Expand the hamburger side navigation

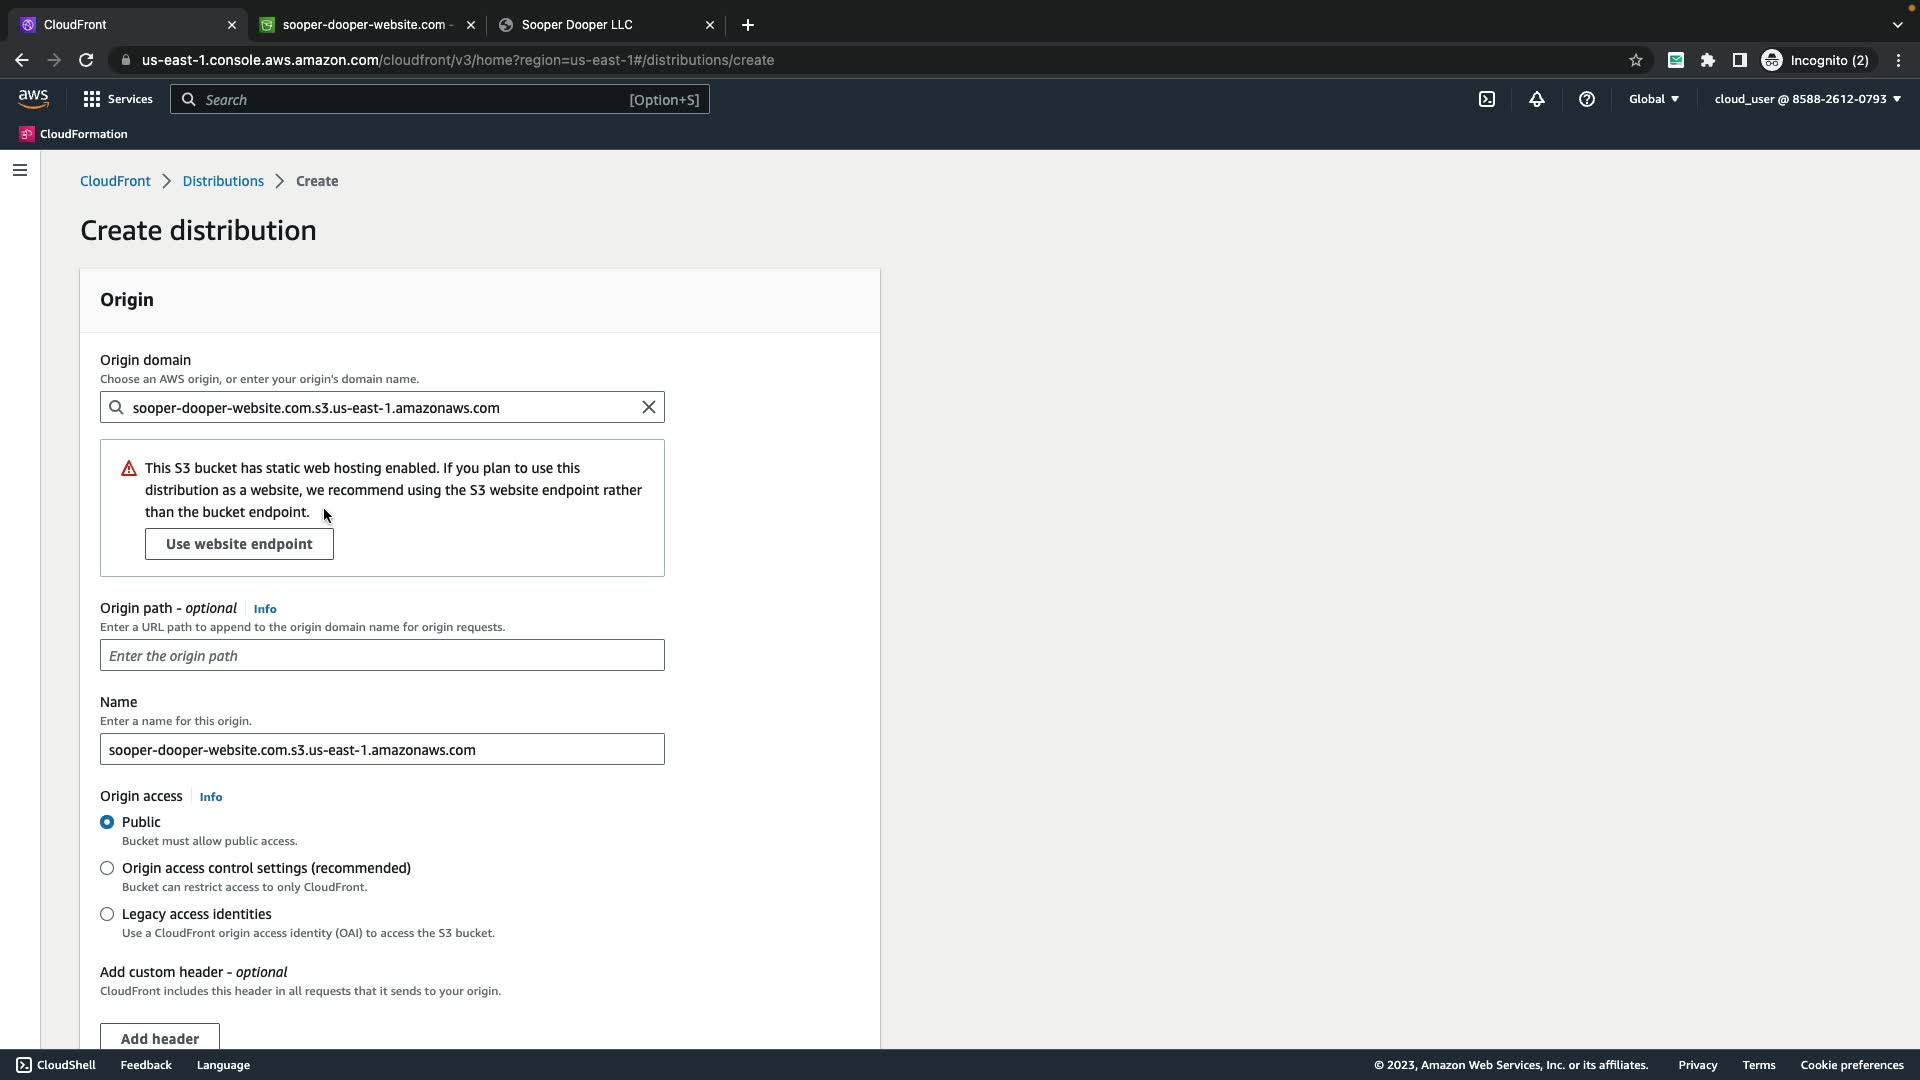20,170
